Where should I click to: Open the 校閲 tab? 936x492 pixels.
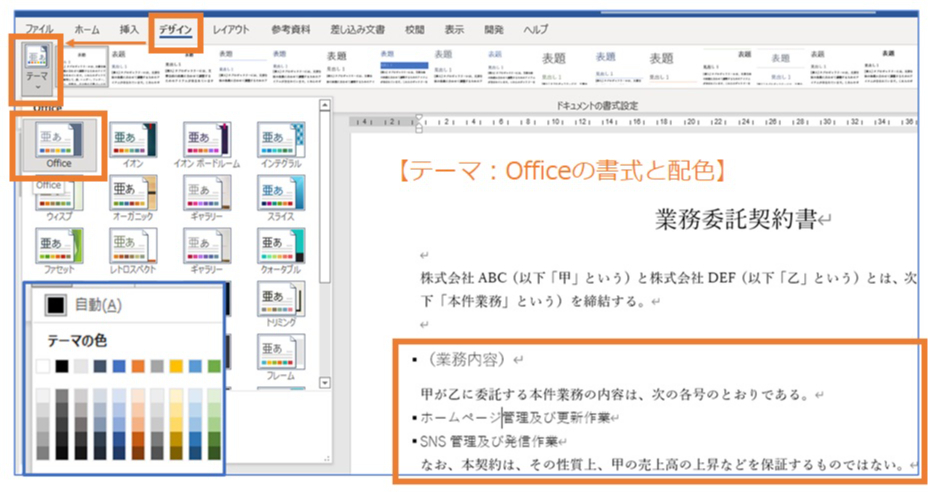tap(415, 29)
